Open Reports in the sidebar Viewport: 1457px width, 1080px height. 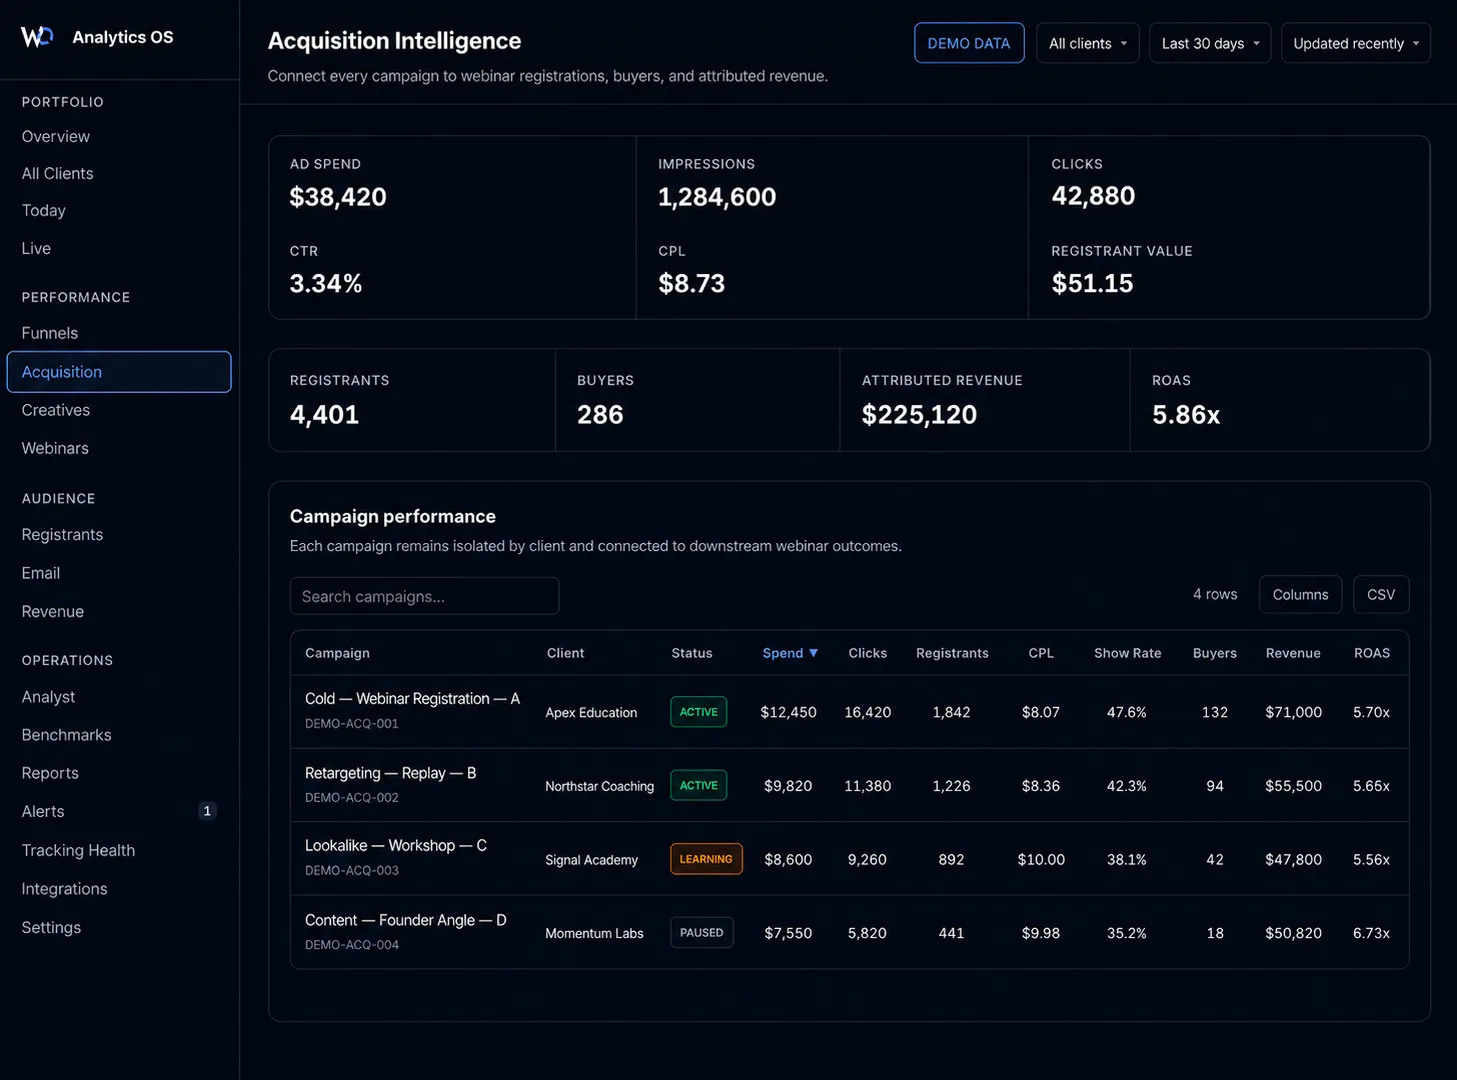click(50, 773)
